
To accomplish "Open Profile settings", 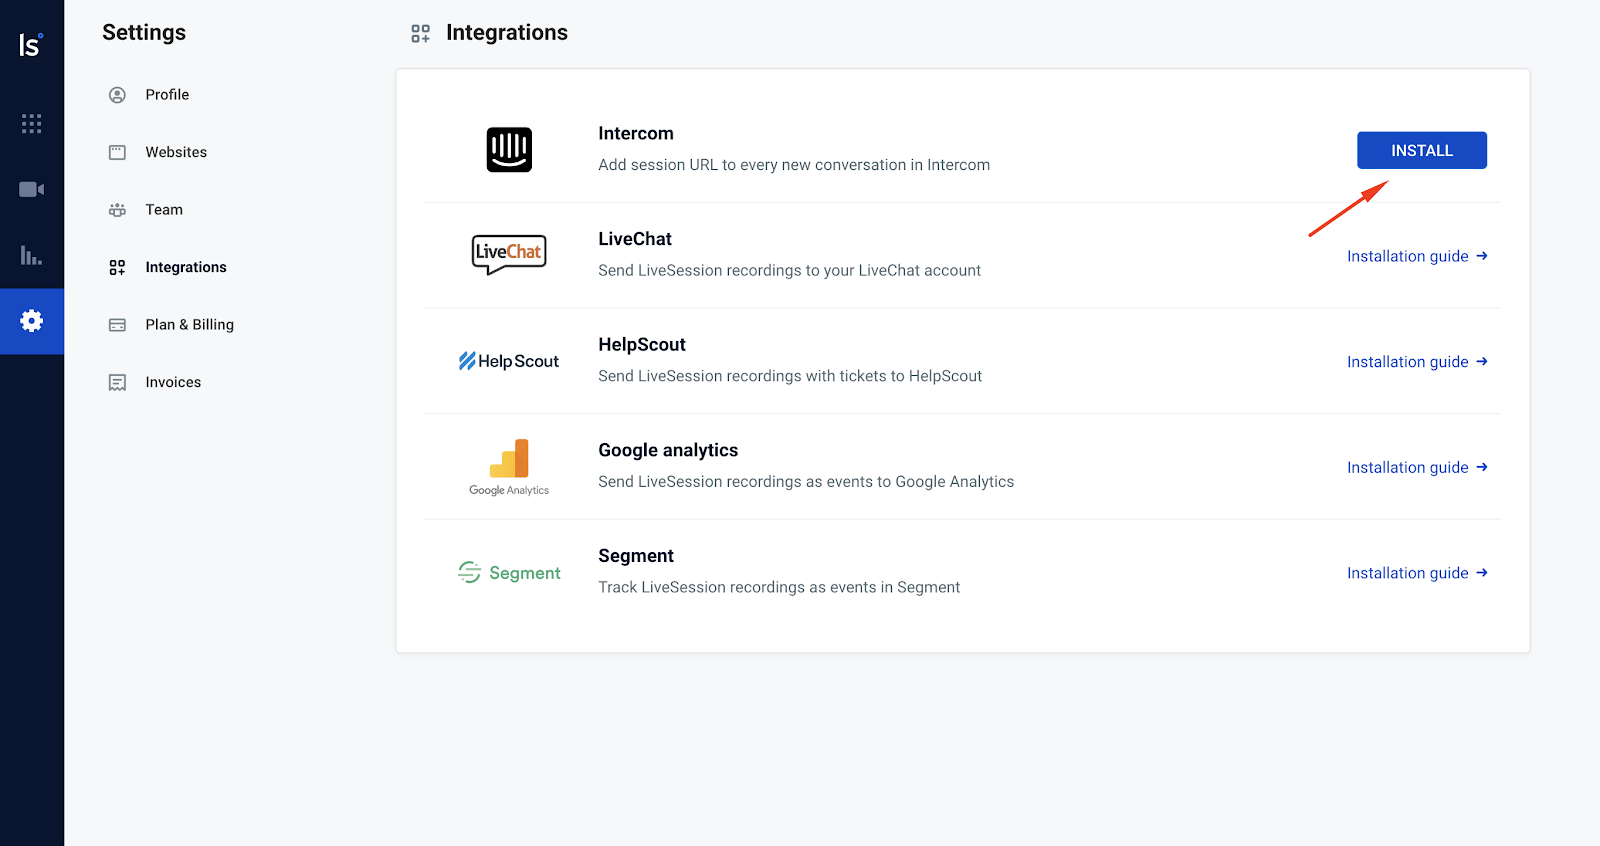I will tap(167, 95).
